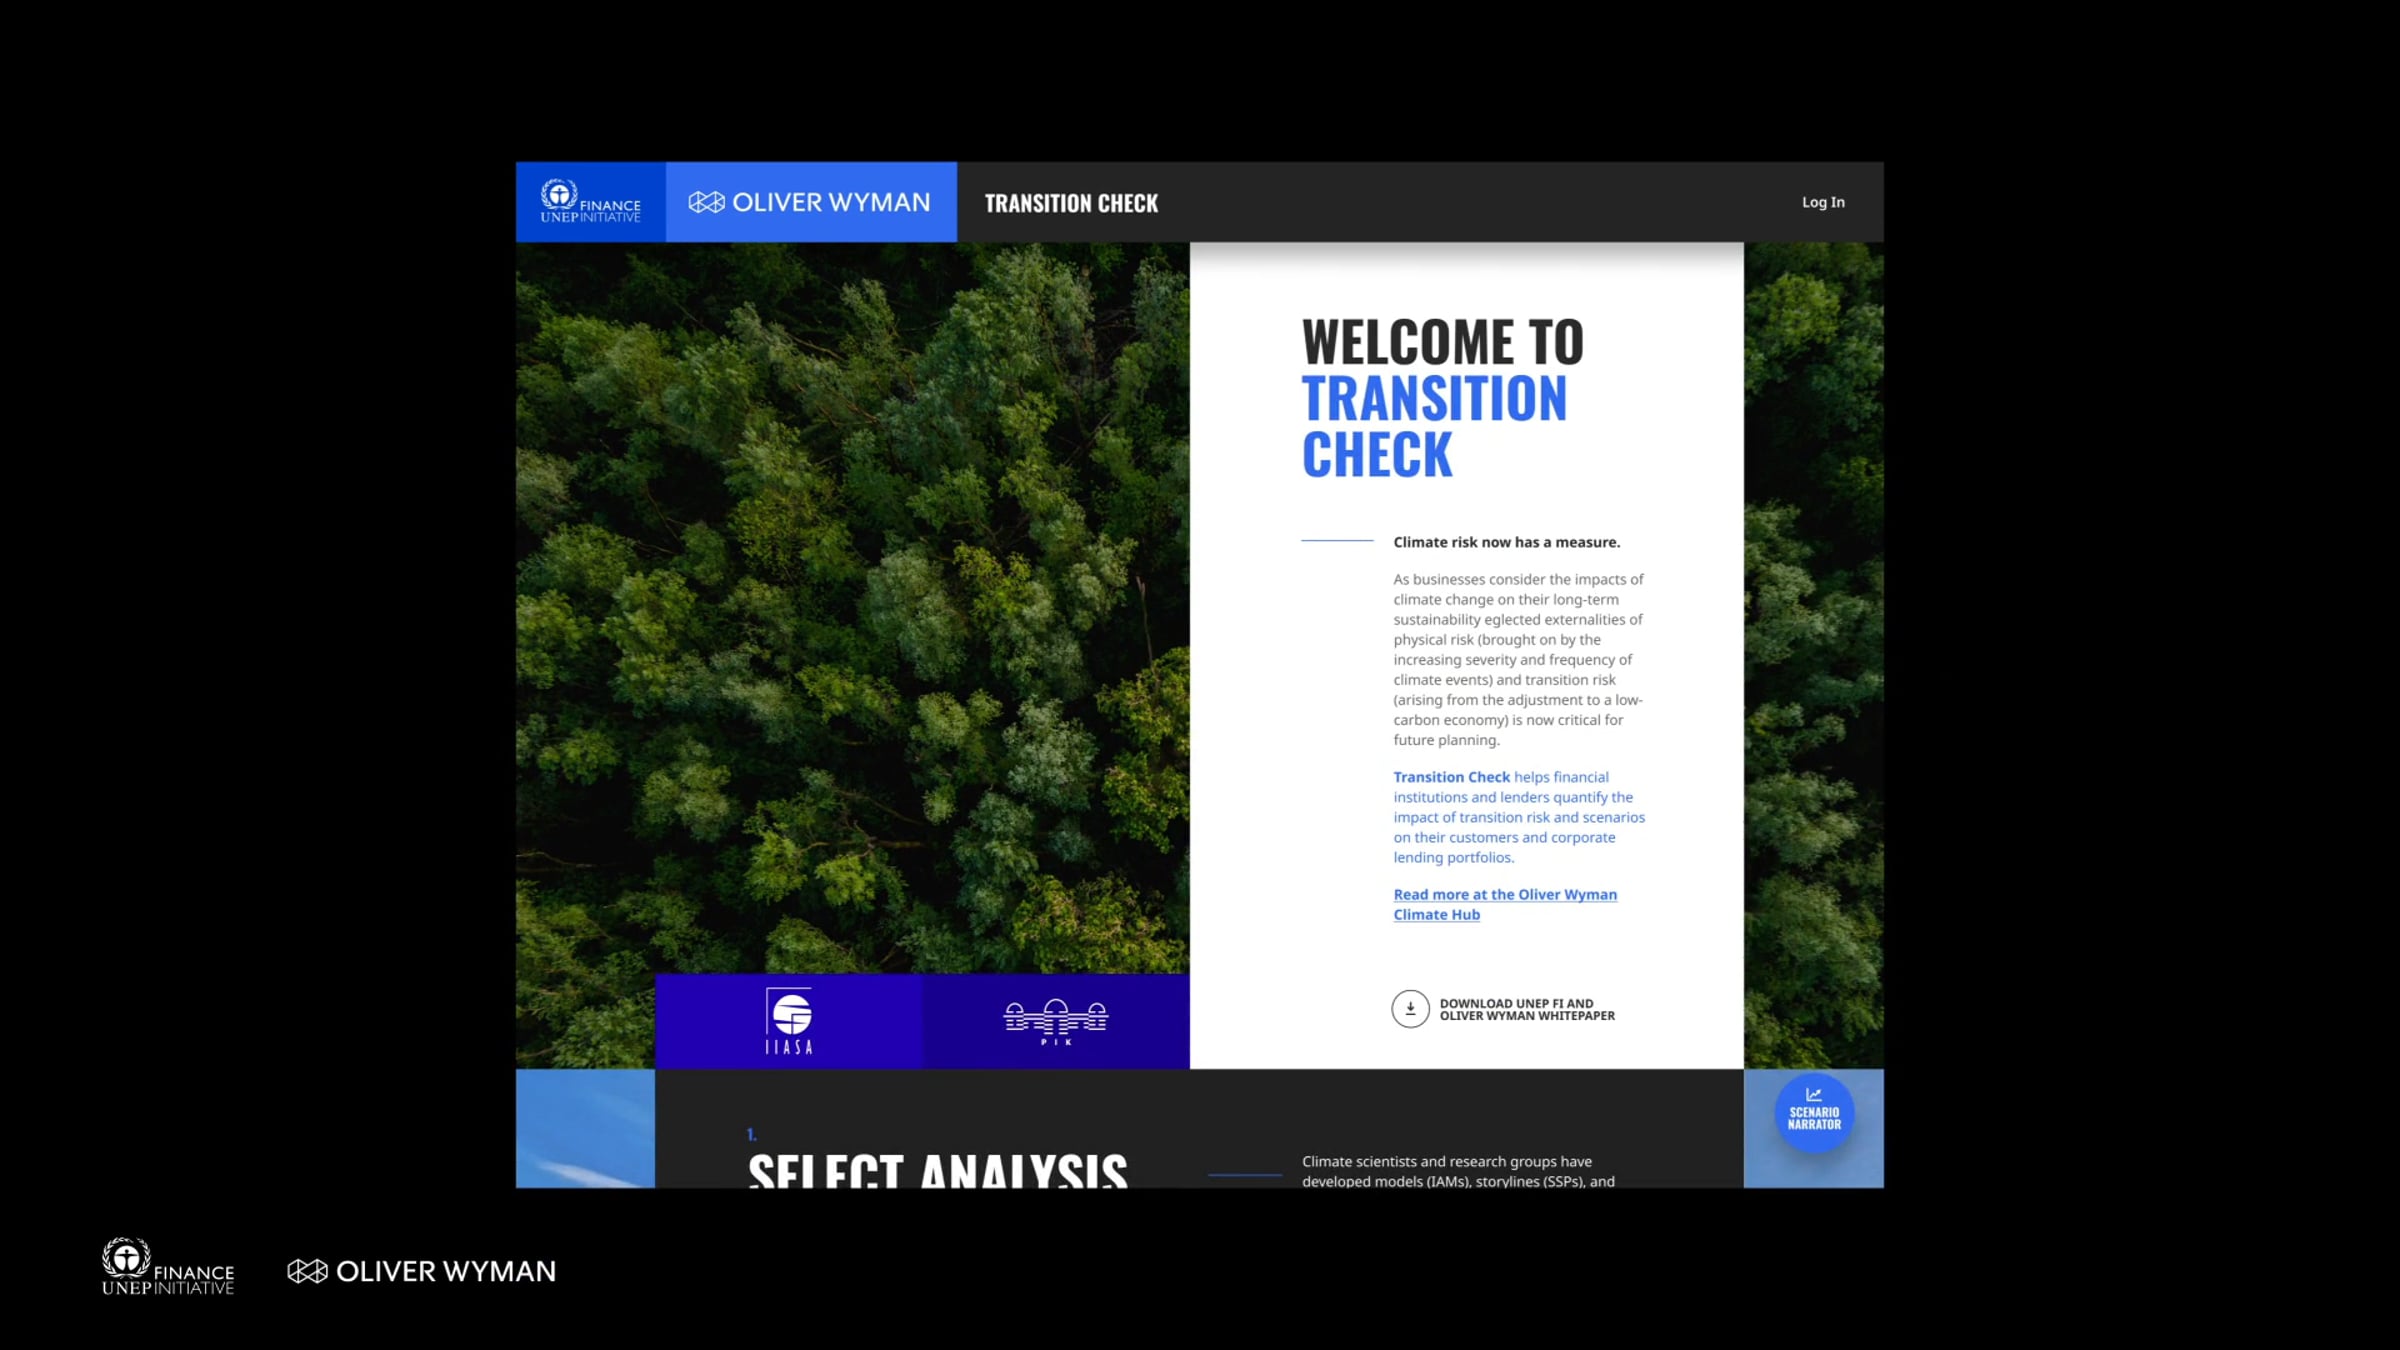Screen dimensions: 2400x1350
Task: Click the blue sky image tile
Action: click(585, 1127)
